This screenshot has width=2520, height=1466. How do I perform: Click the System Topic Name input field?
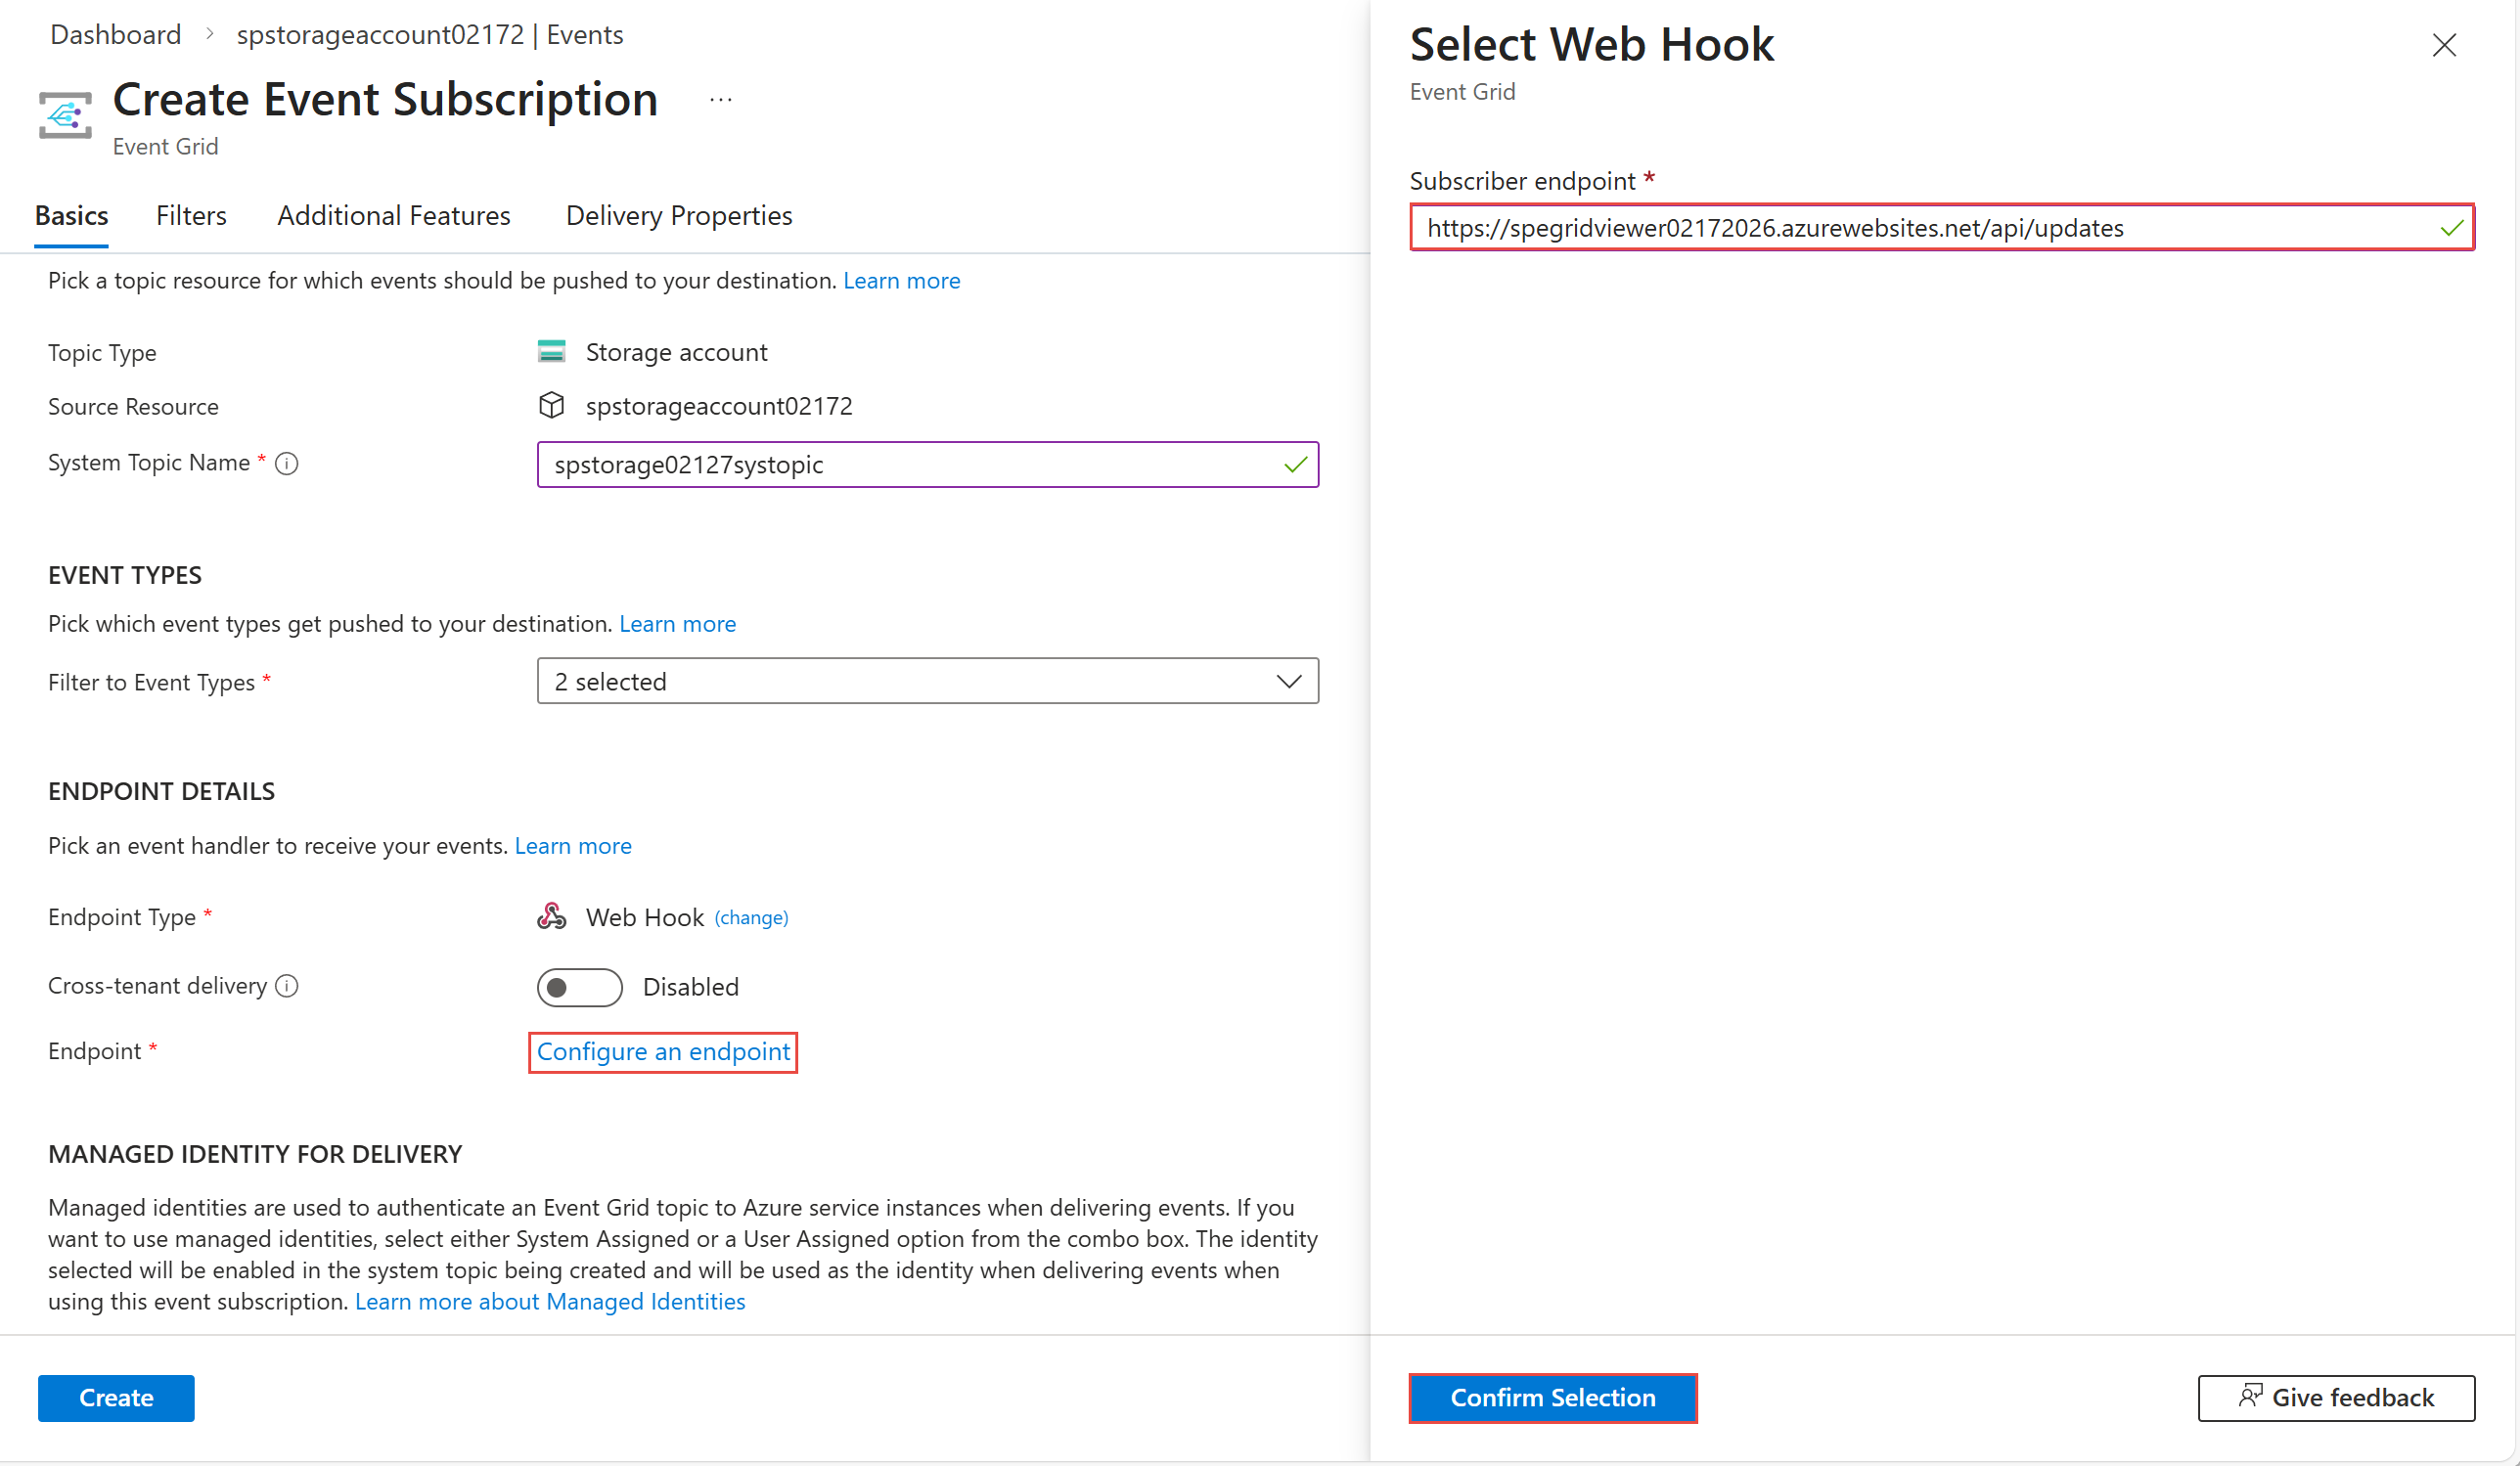pyautogui.click(x=927, y=465)
